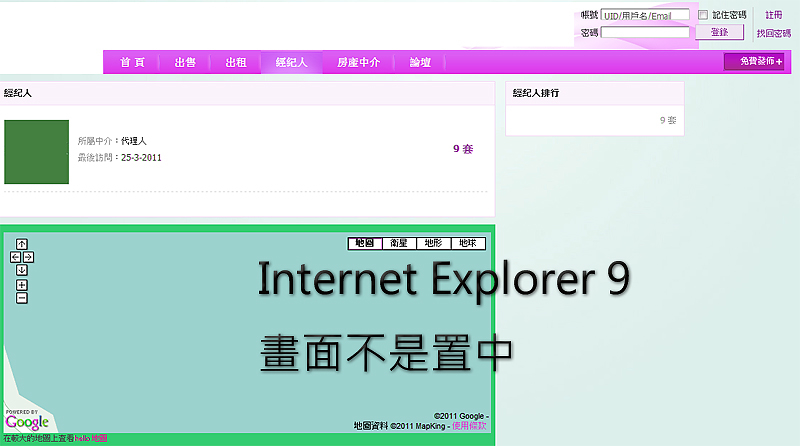Viewport: 800px width, 446px height.
Task: Open the 首頁 home menu item
Action: [132, 62]
